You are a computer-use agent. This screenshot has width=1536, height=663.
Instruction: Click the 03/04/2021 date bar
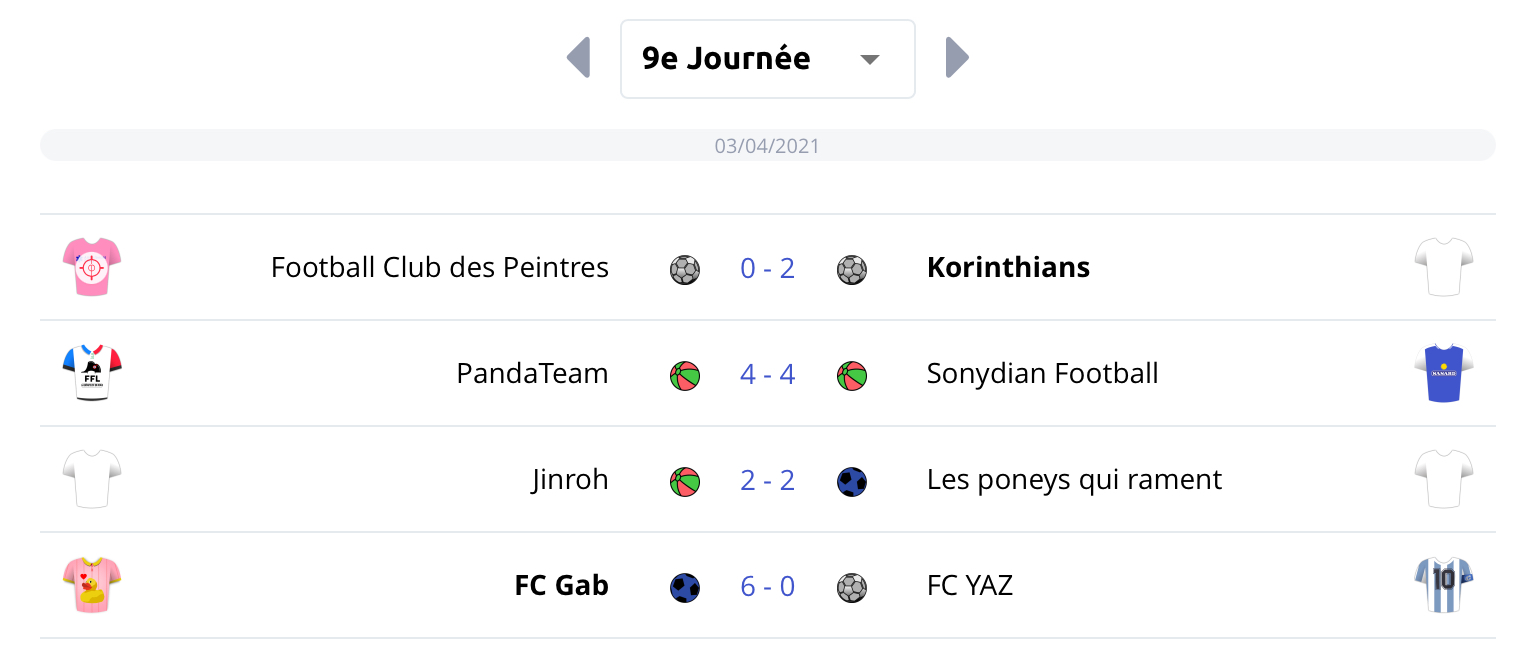pyautogui.click(x=767, y=146)
